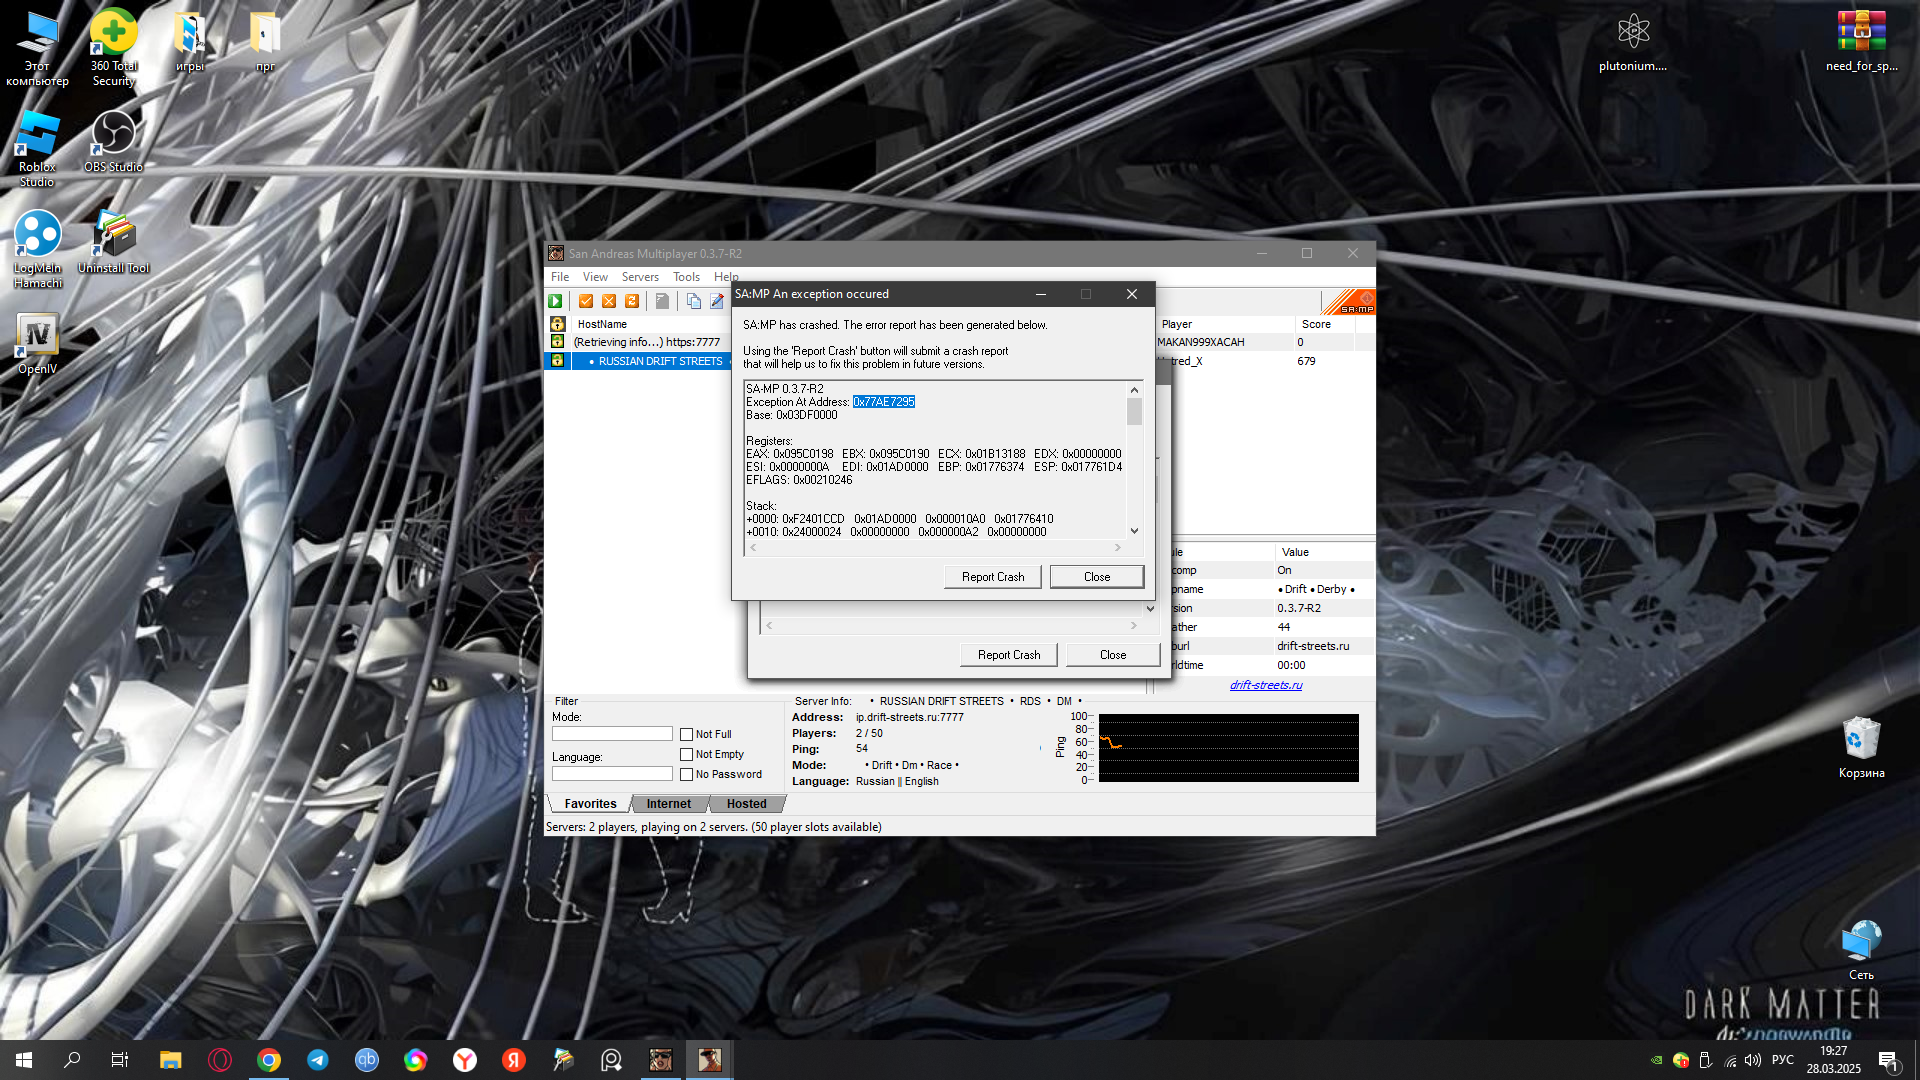Select the Сеть network desktop icon
The height and width of the screenshot is (1080, 1920).
[x=1861, y=950]
